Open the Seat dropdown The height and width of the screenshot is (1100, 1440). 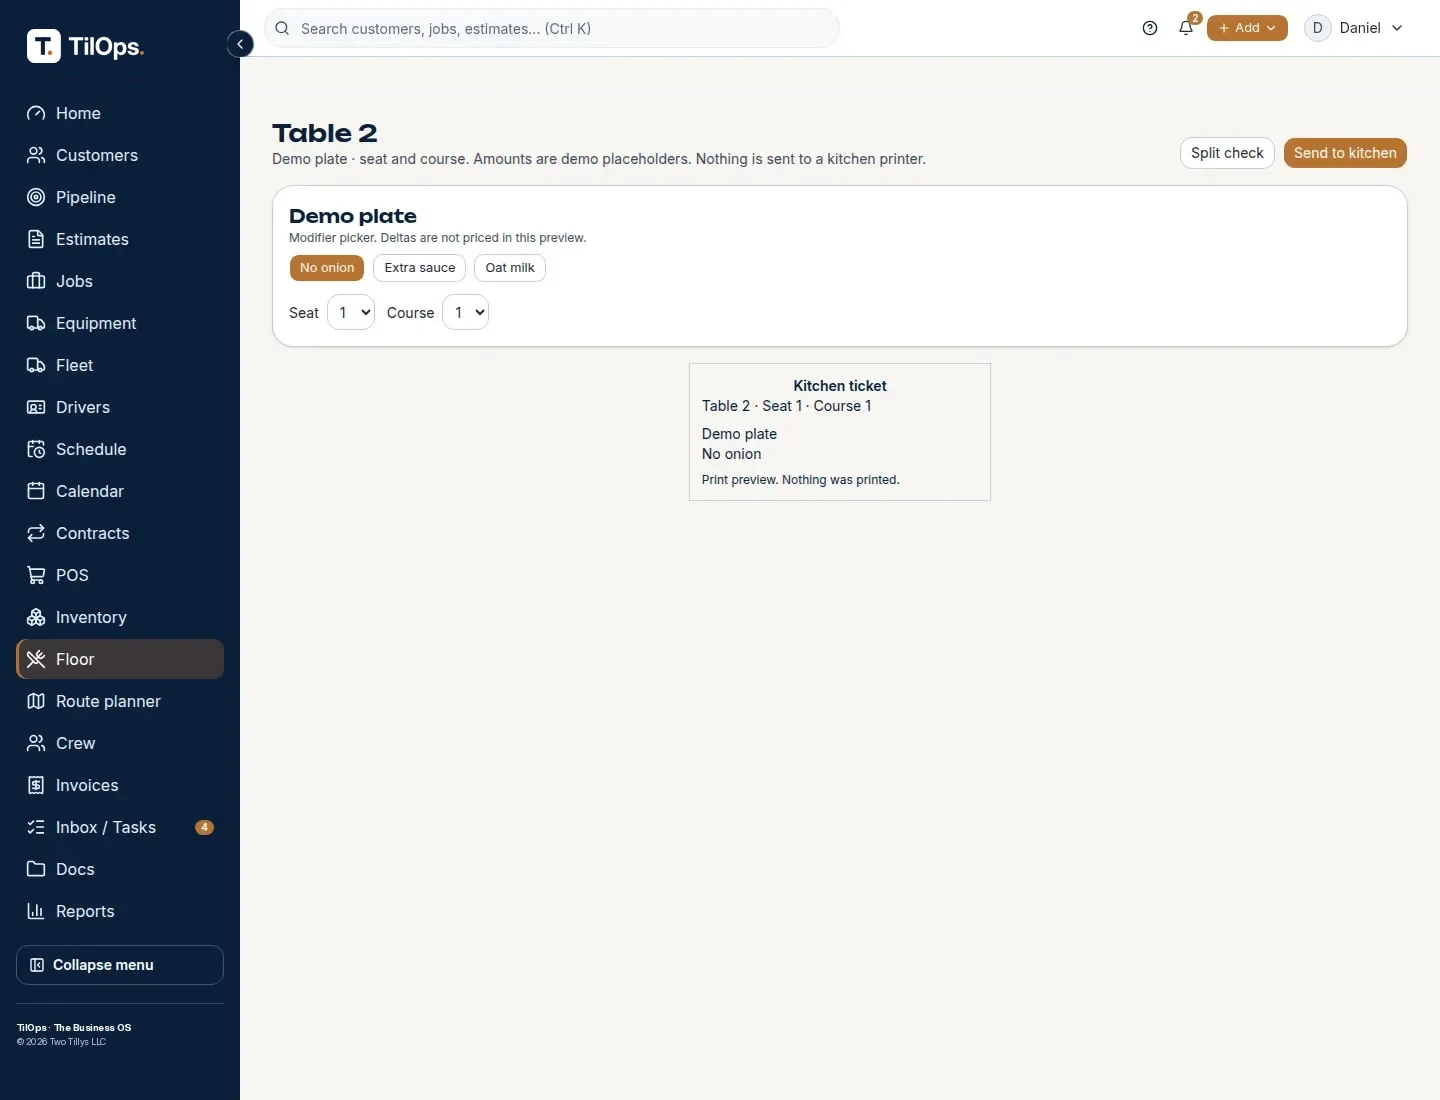coord(351,312)
